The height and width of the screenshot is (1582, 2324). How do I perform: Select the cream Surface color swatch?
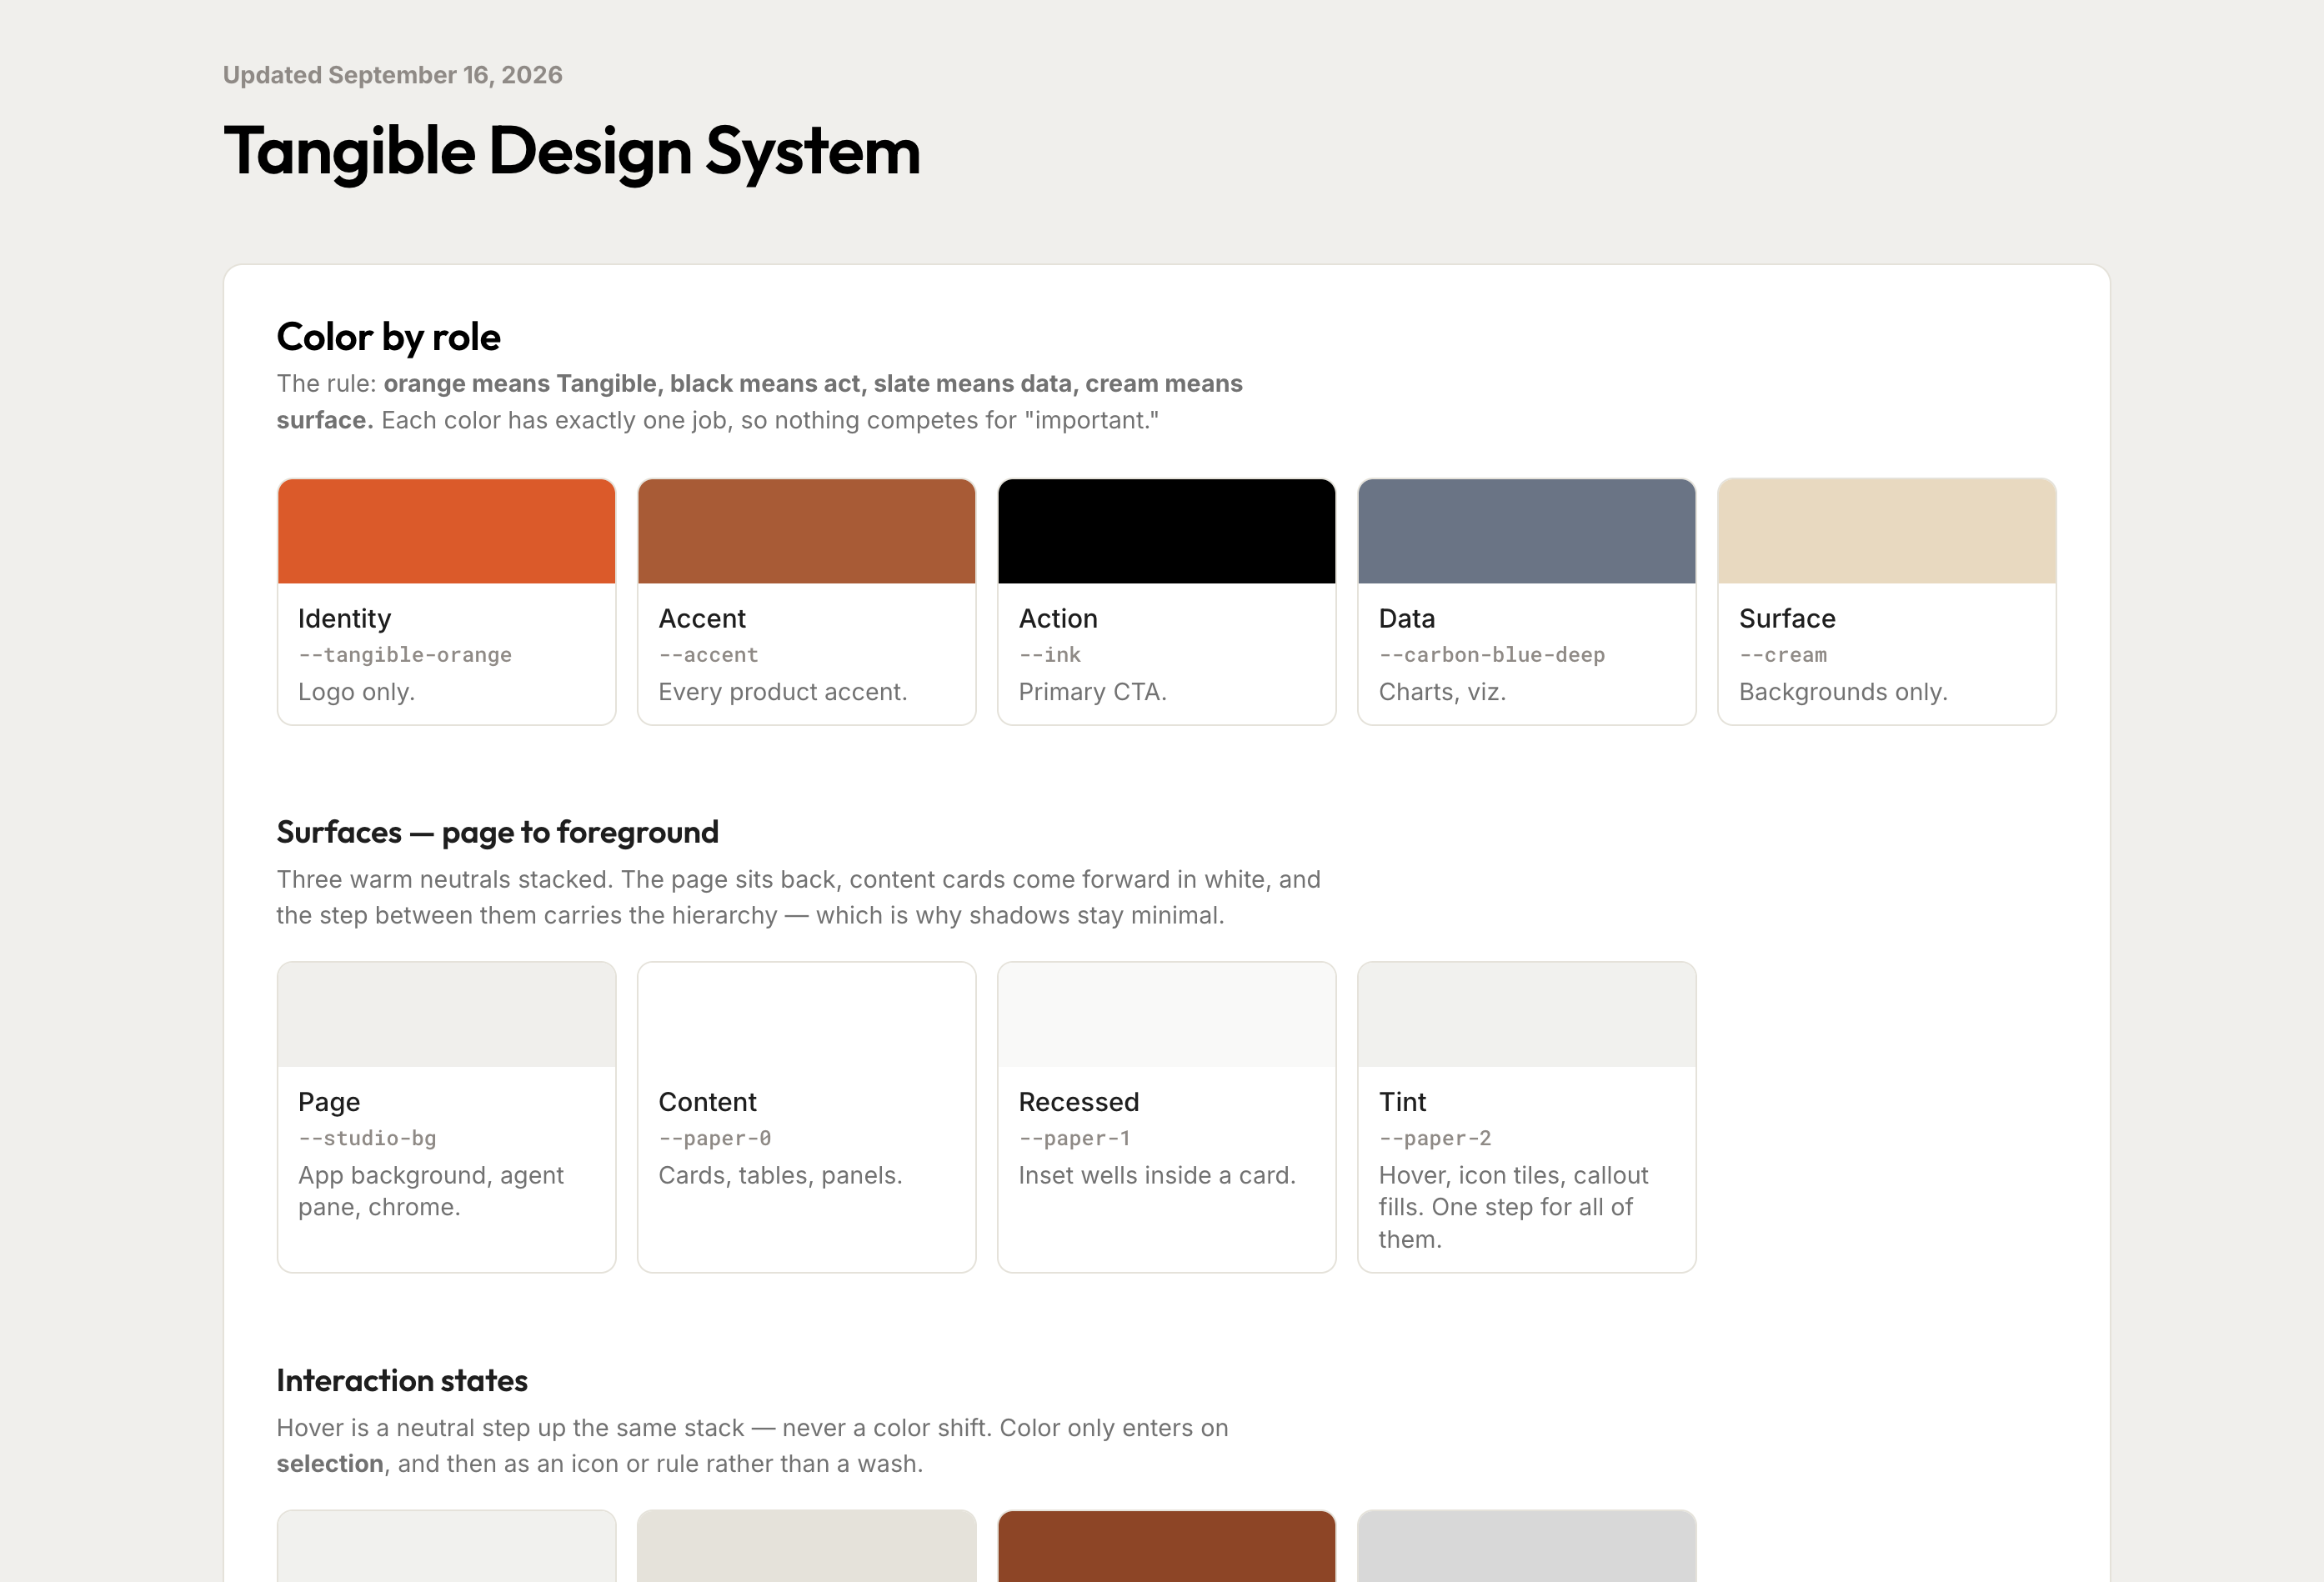point(1886,531)
